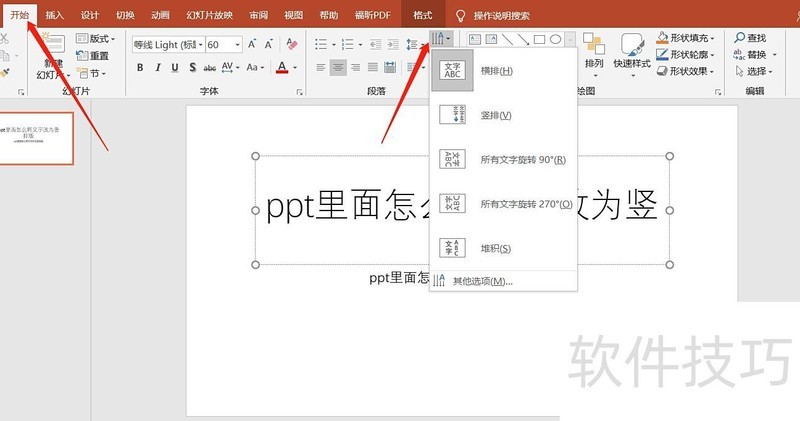This screenshot has width=800, height=421.
Task: Choose 所有文字旋转 270°(O)
Action: (x=503, y=204)
